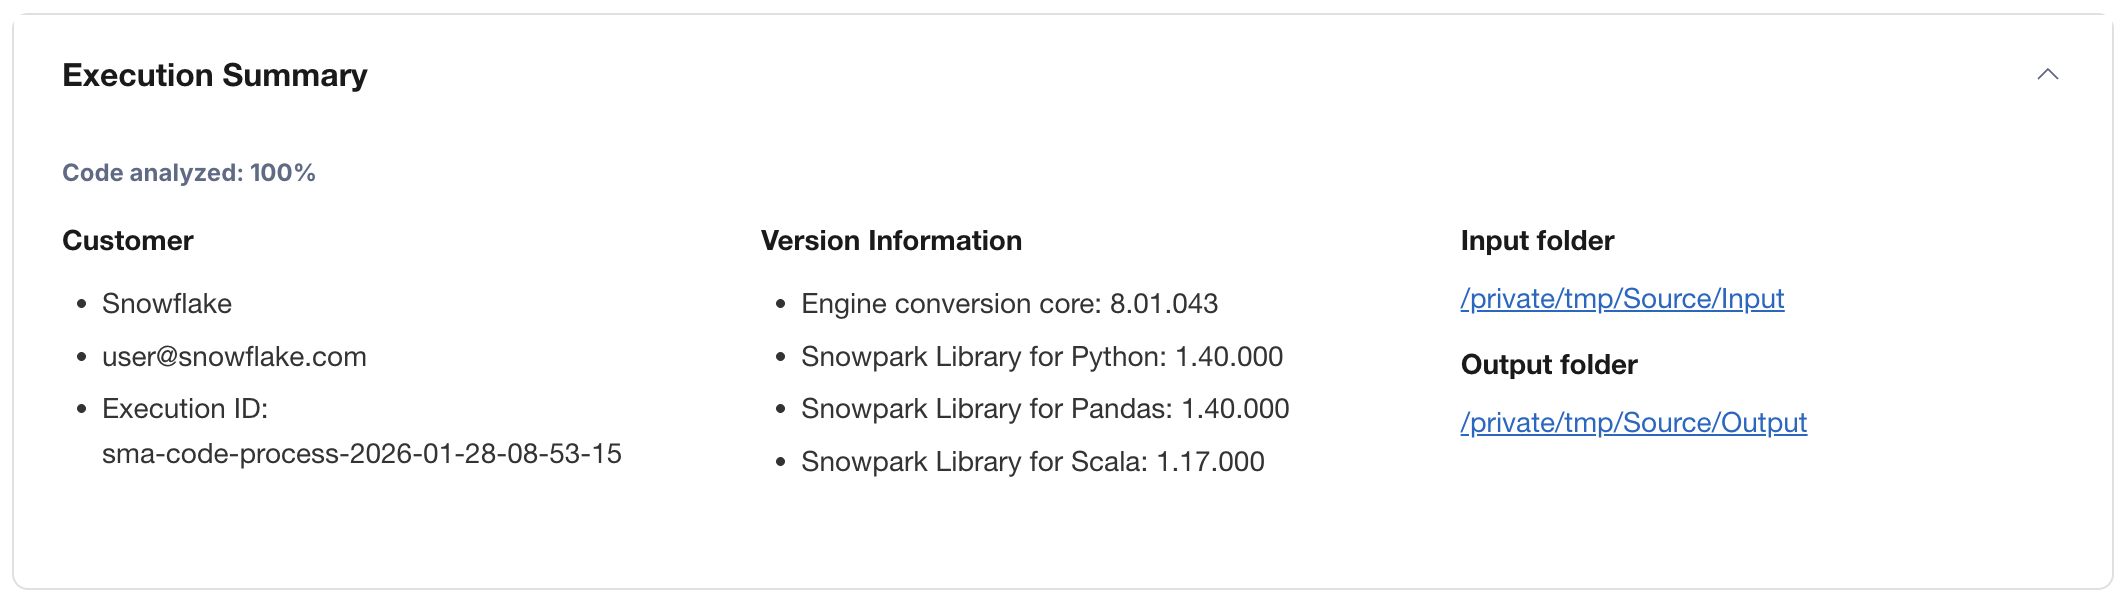This screenshot has height=606, width=2126.
Task: Select the 100% code analyzed value
Action: click(x=283, y=173)
